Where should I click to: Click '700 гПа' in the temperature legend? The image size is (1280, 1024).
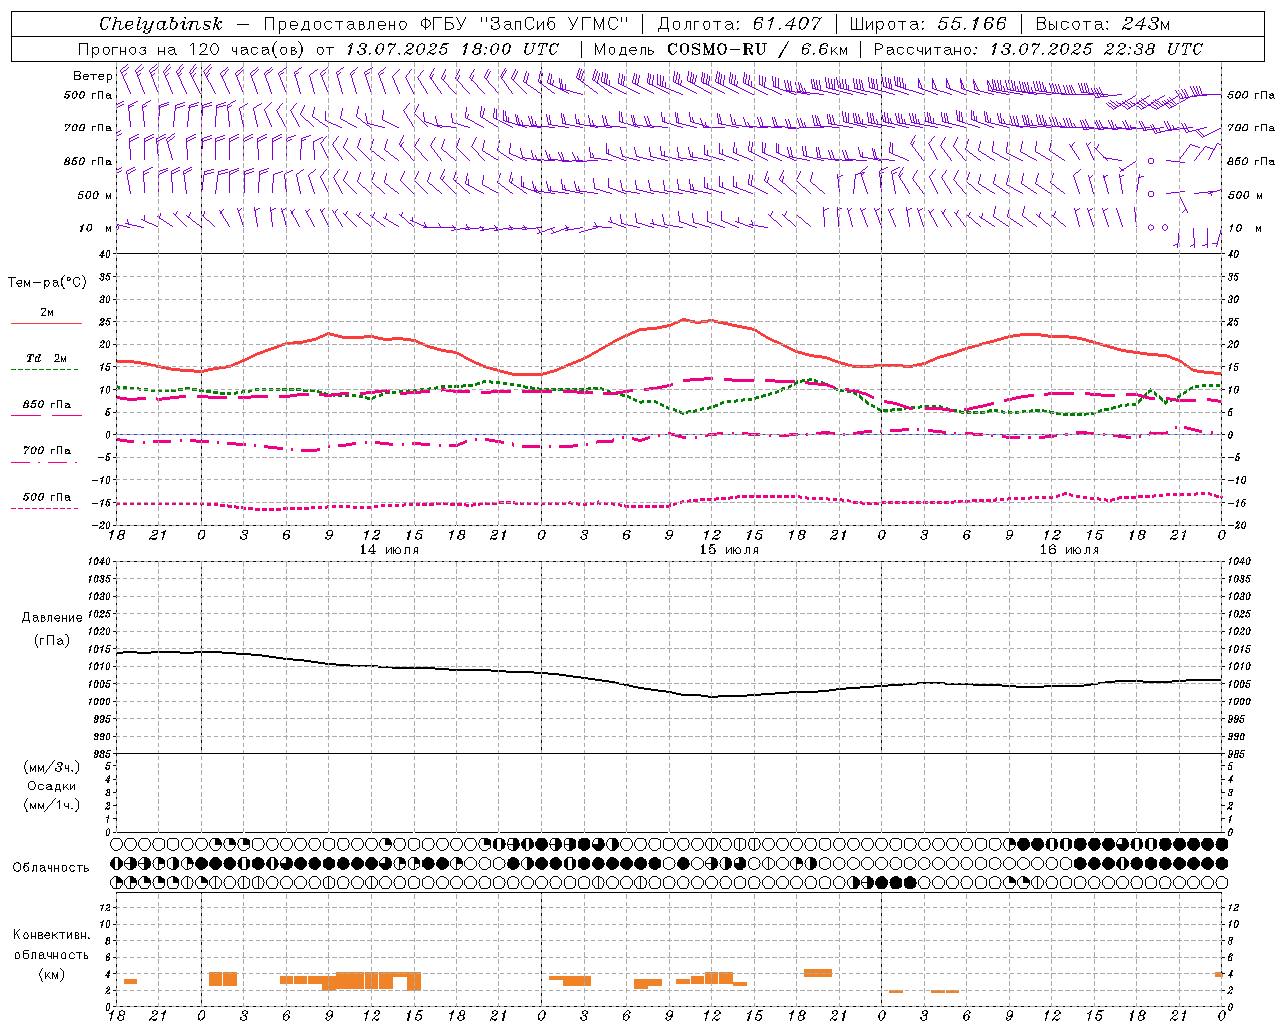click(47, 451)
